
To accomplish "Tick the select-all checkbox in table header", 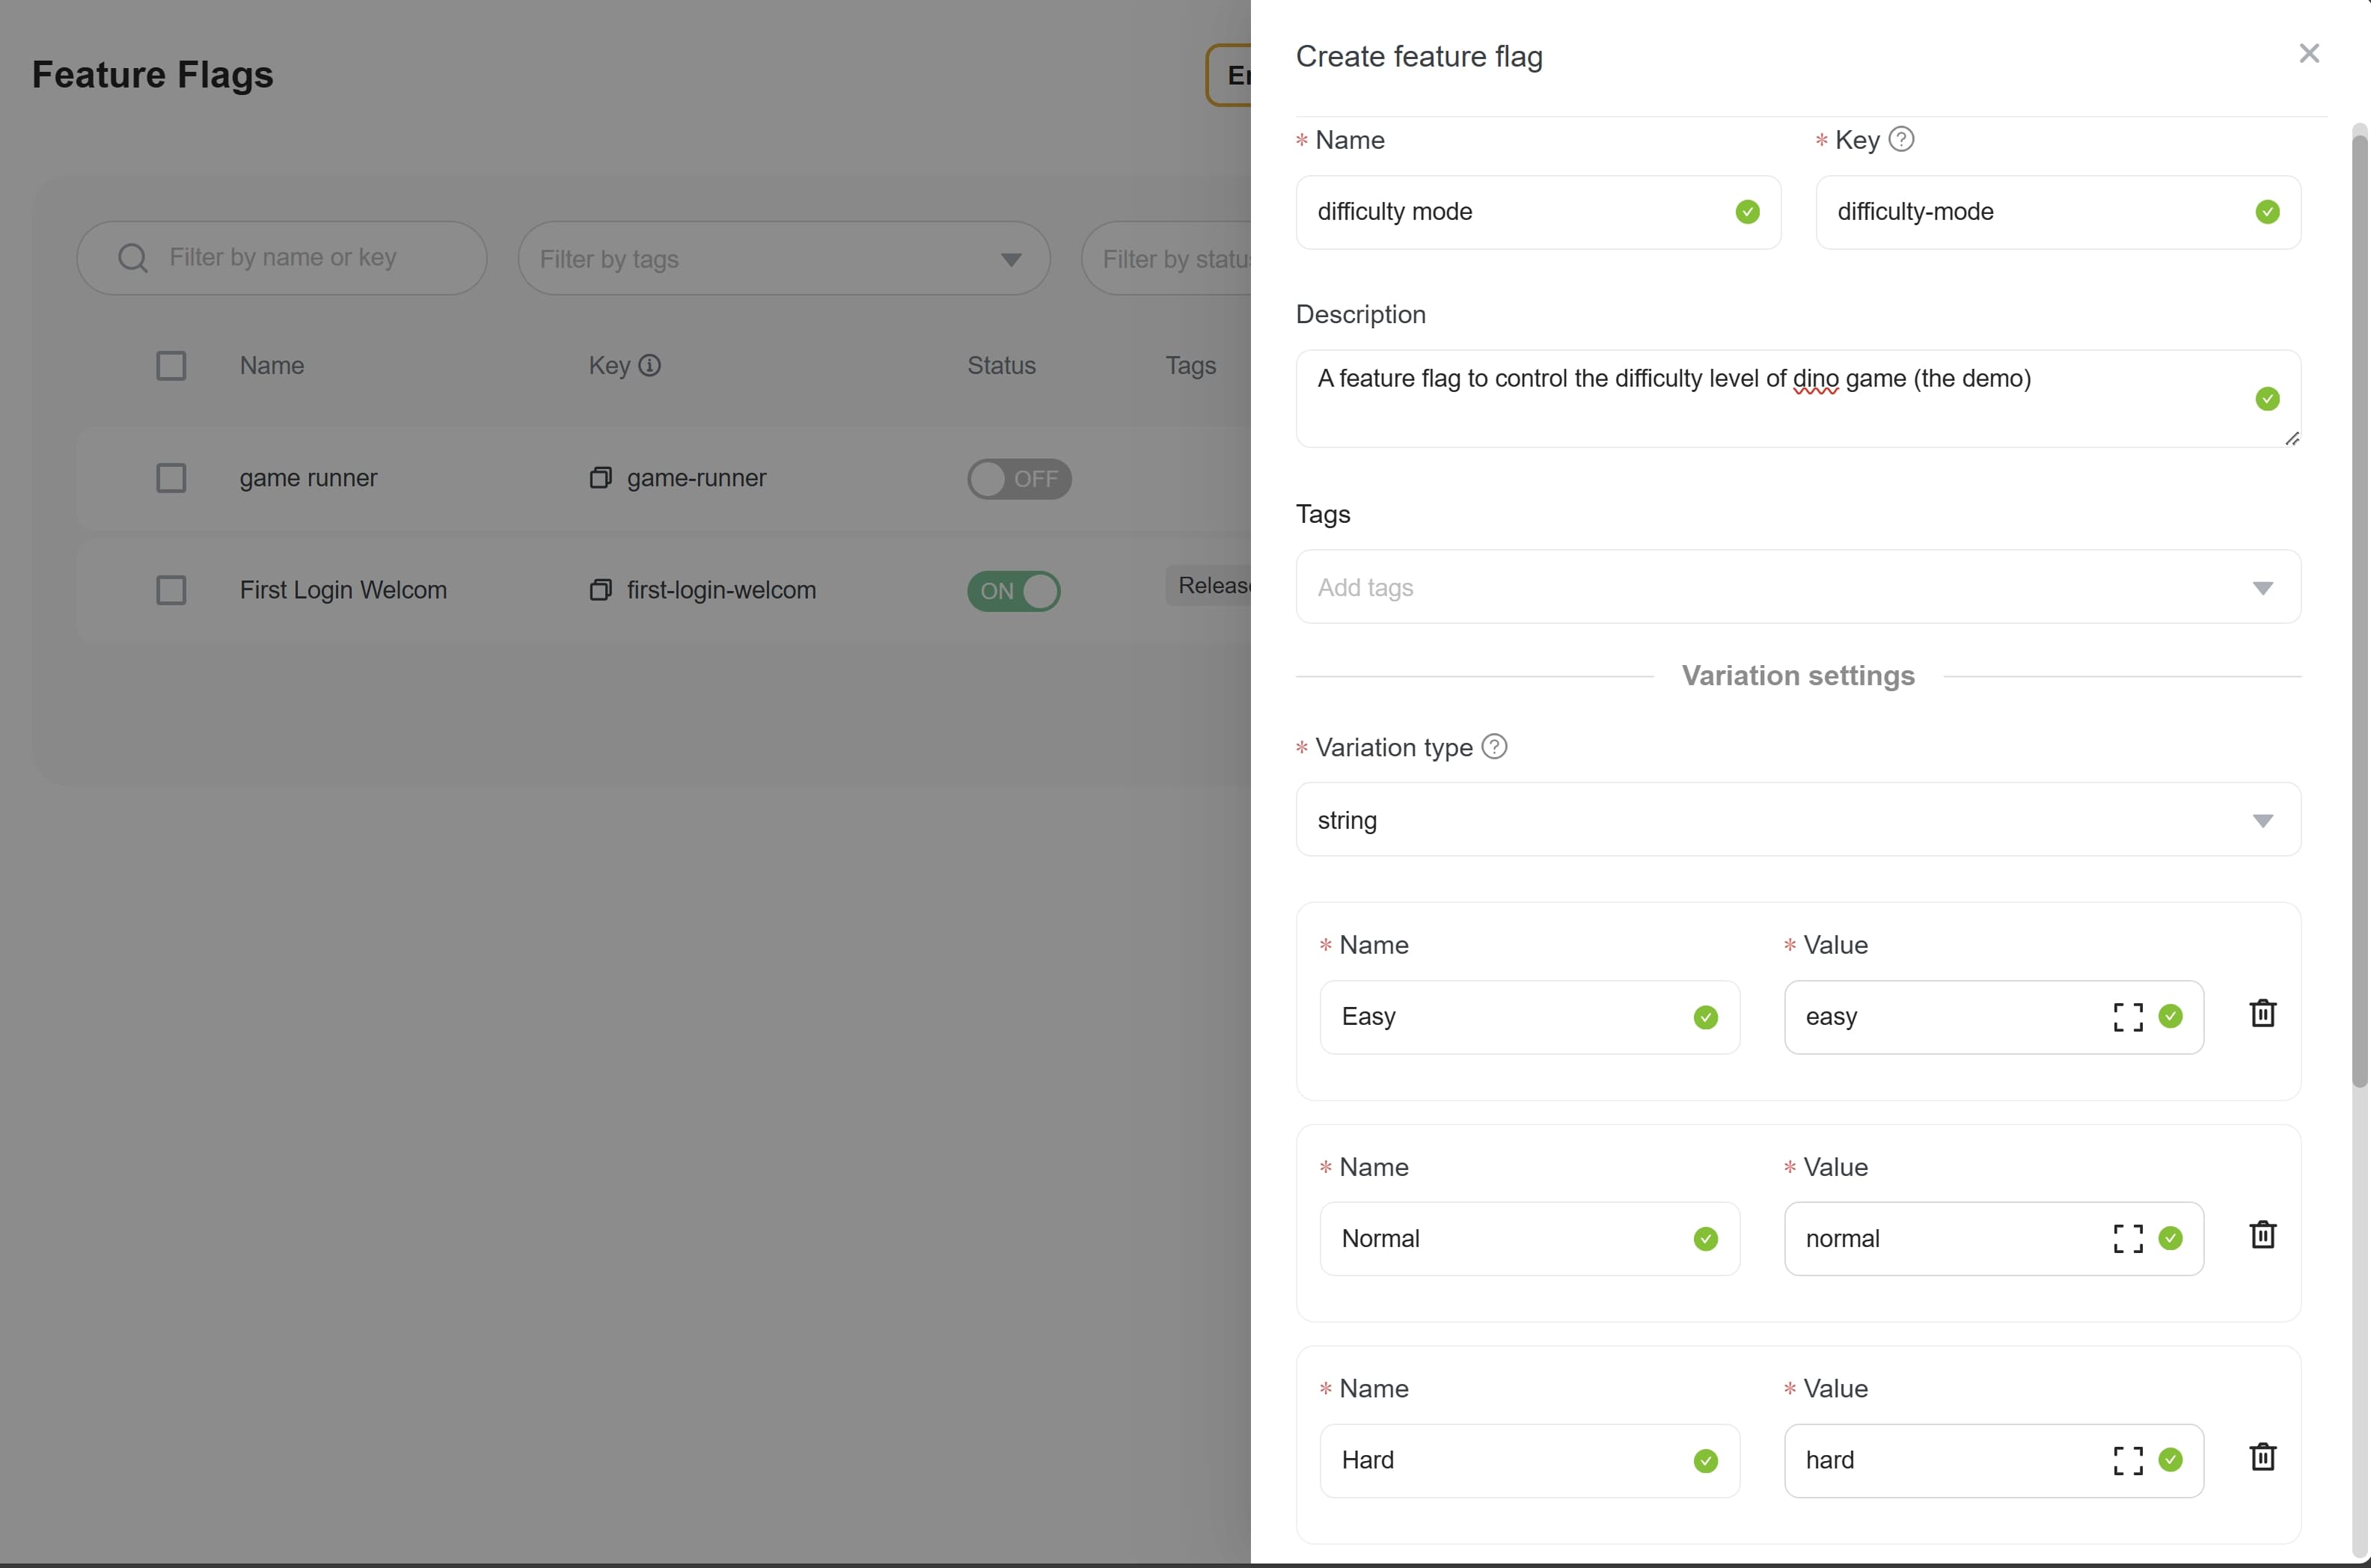I will tap(171, 366).
